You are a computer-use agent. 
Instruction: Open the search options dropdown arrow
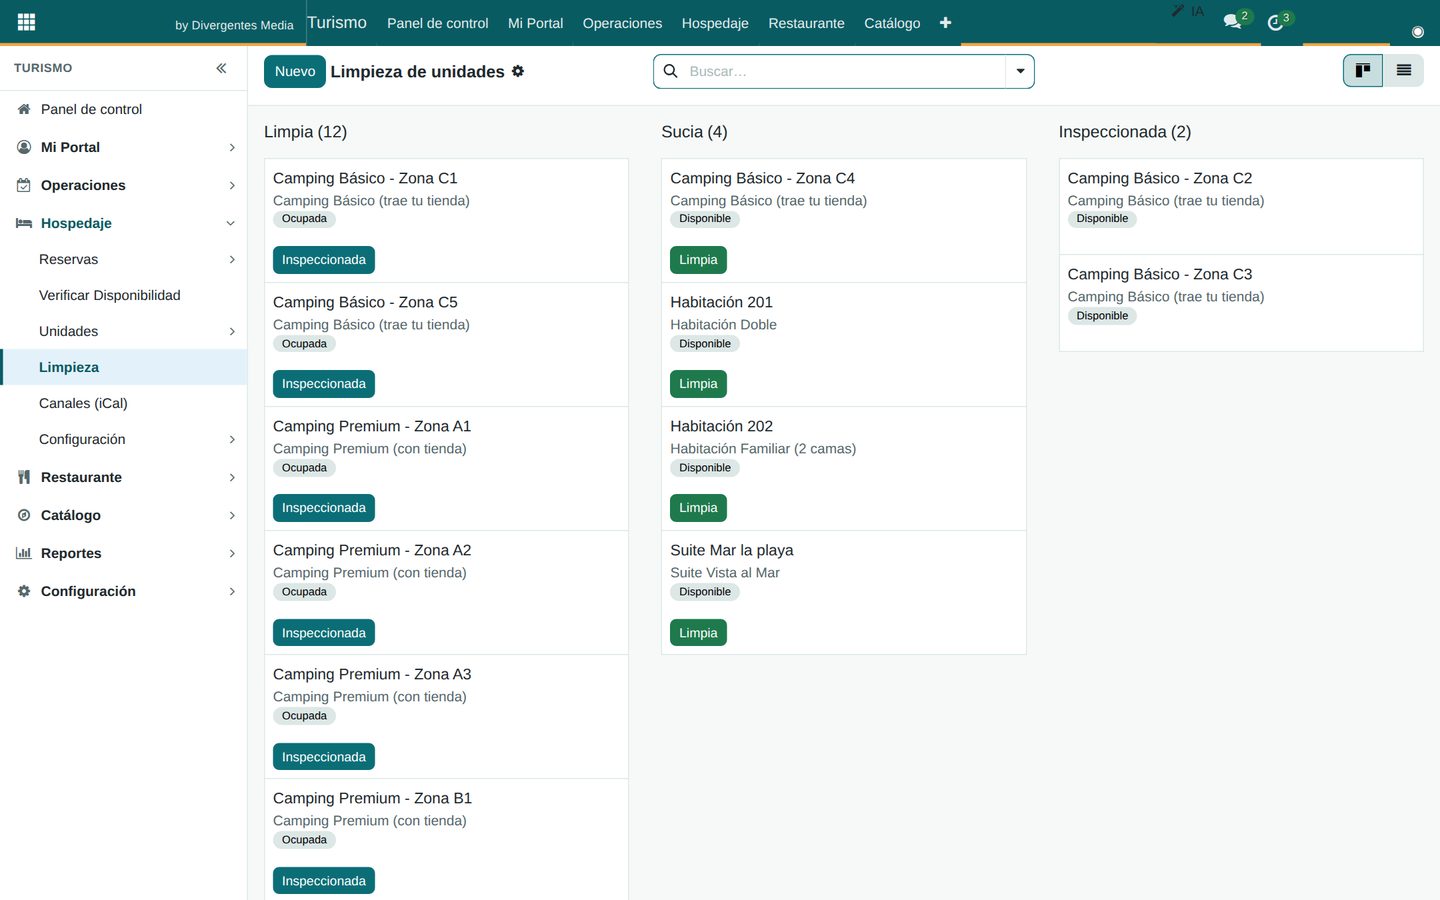[x=1020, y=71]
